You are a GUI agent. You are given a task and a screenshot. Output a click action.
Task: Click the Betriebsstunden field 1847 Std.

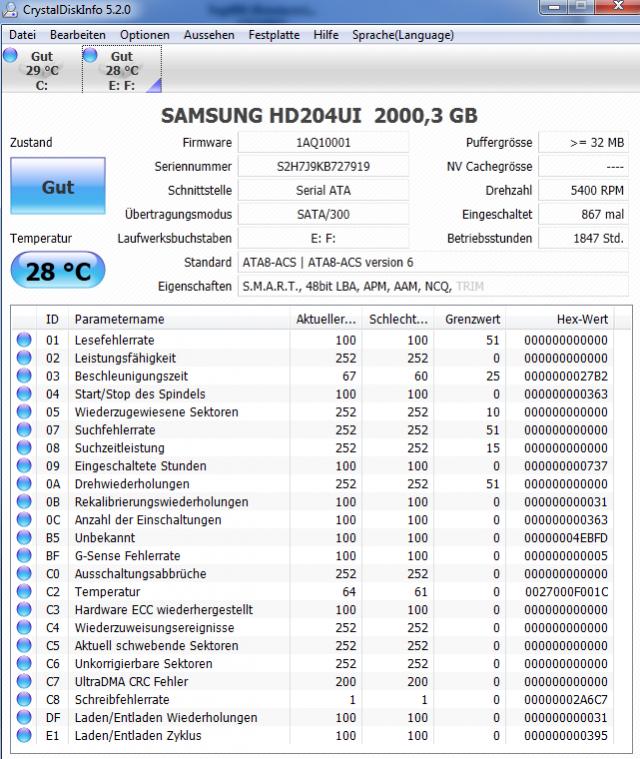(583, 238)
